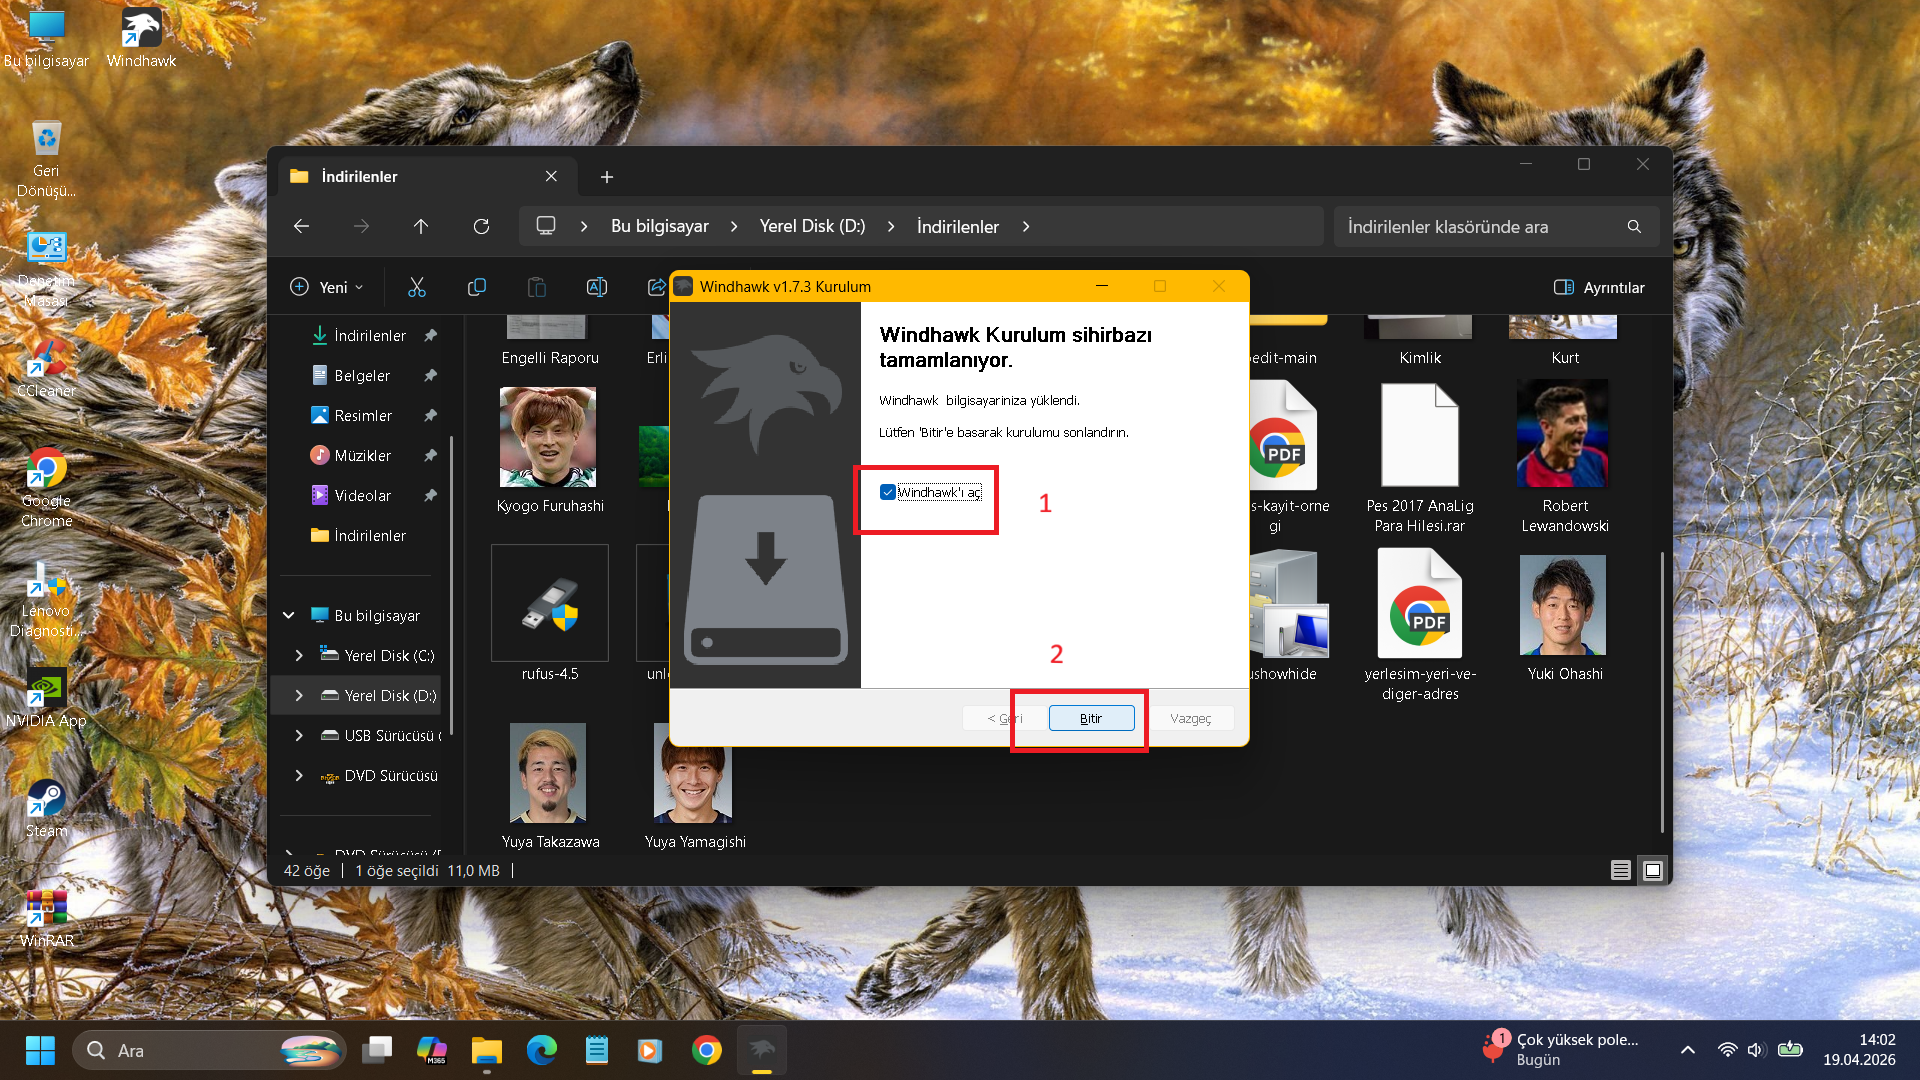Go up one folder level

pos(421,226)
